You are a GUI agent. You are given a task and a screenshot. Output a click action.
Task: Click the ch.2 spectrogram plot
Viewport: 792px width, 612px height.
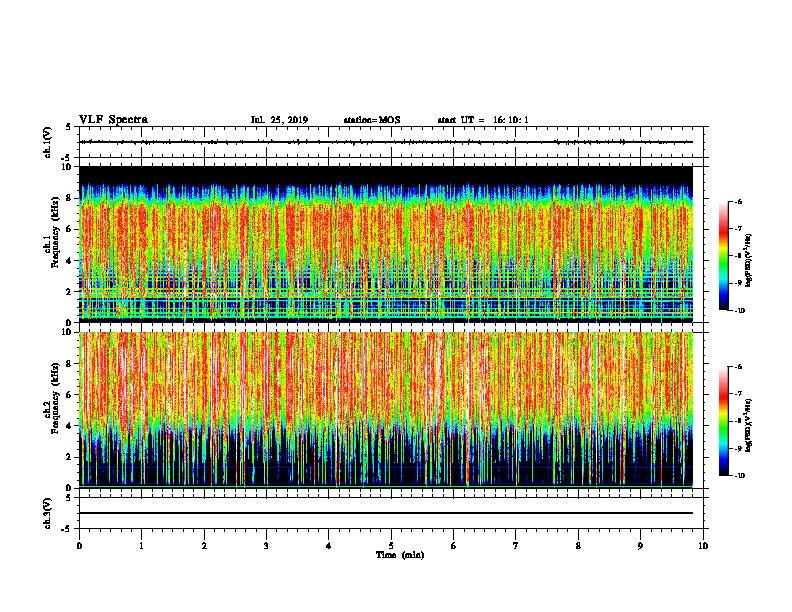386,410
